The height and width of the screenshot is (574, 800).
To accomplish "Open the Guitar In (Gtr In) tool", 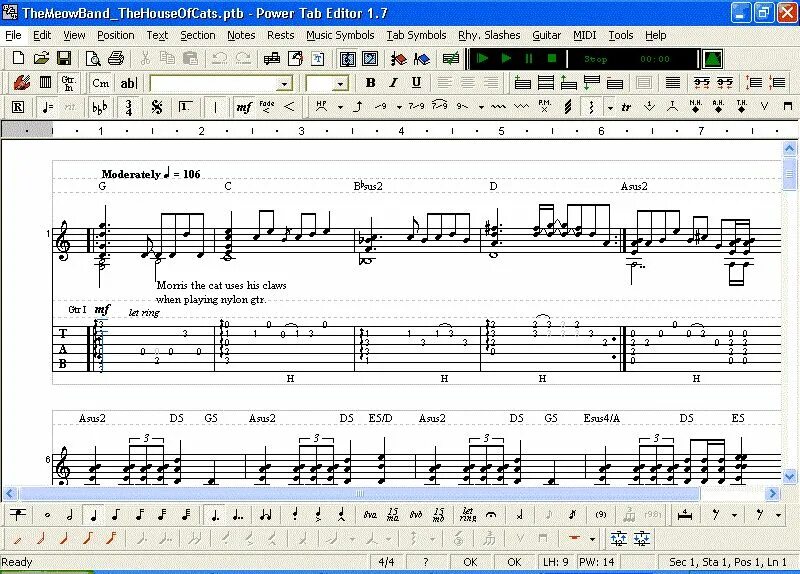I will coord(68,82).
